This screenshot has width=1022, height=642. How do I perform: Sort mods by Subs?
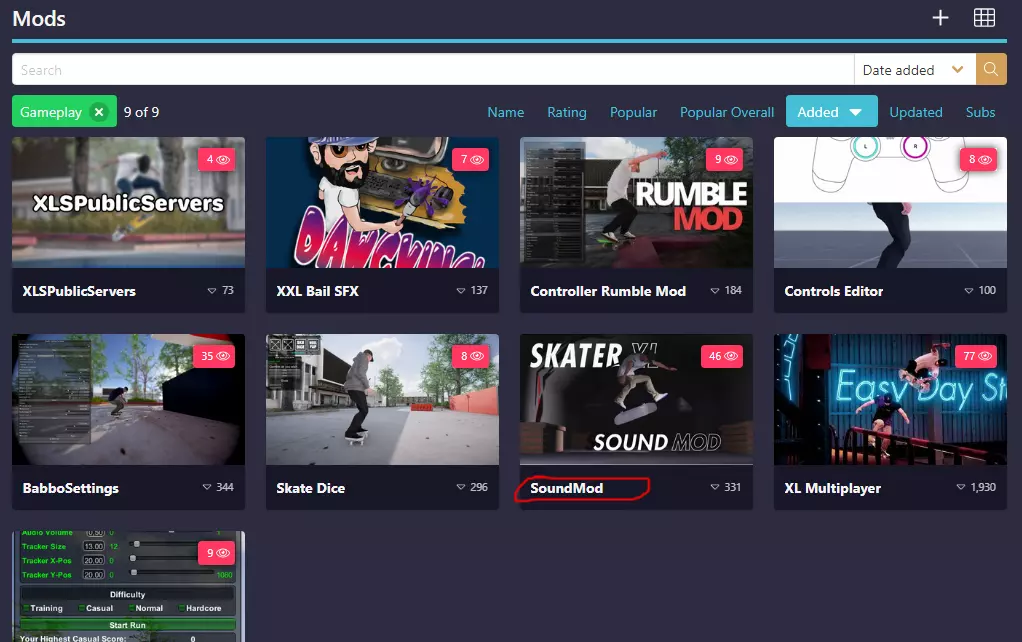point(980,112)
